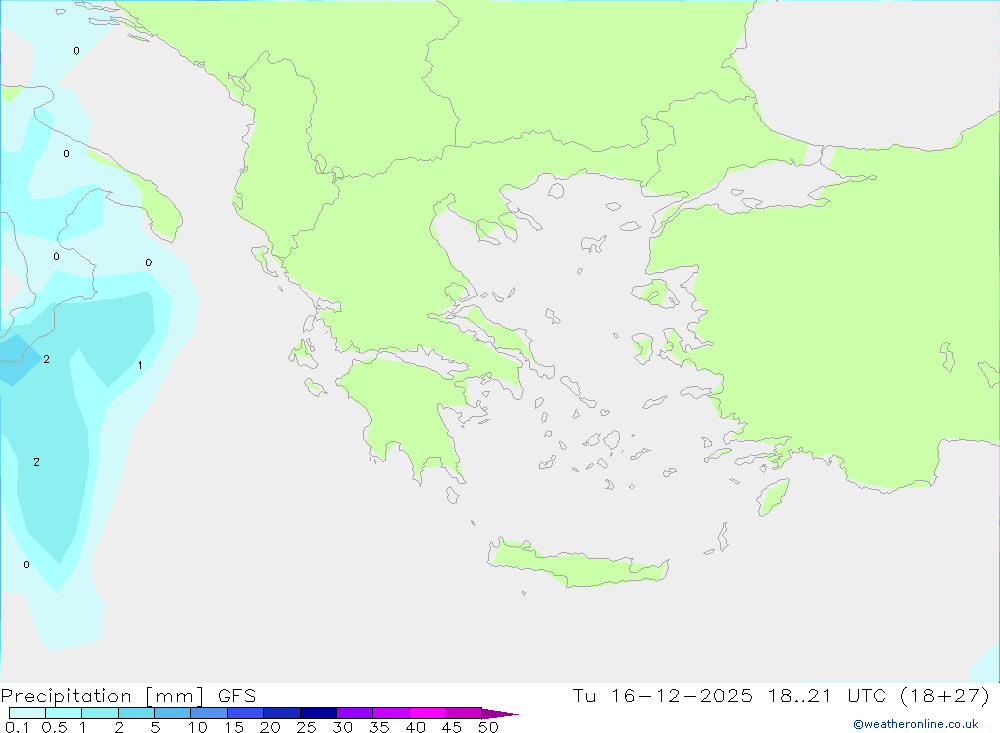
Task: Click the 35–40 mm purple legend swatch
Action: [390, 713]
